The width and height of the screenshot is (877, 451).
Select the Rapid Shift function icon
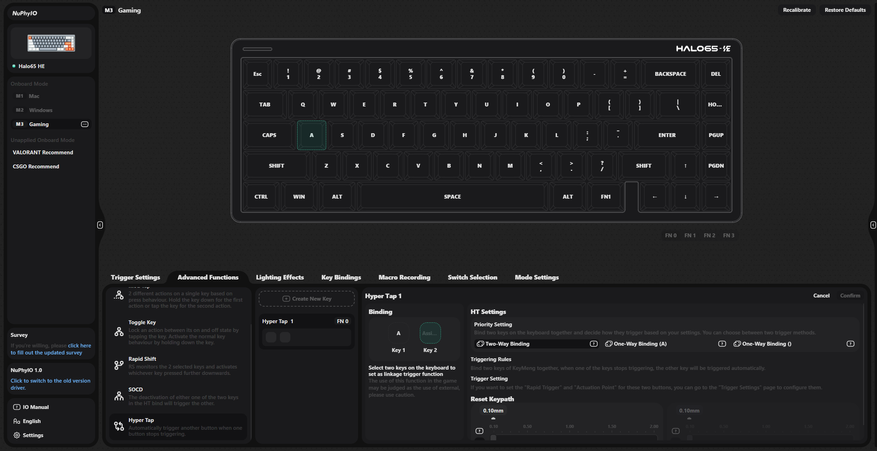pyautogui.click(x=119, y=365)
